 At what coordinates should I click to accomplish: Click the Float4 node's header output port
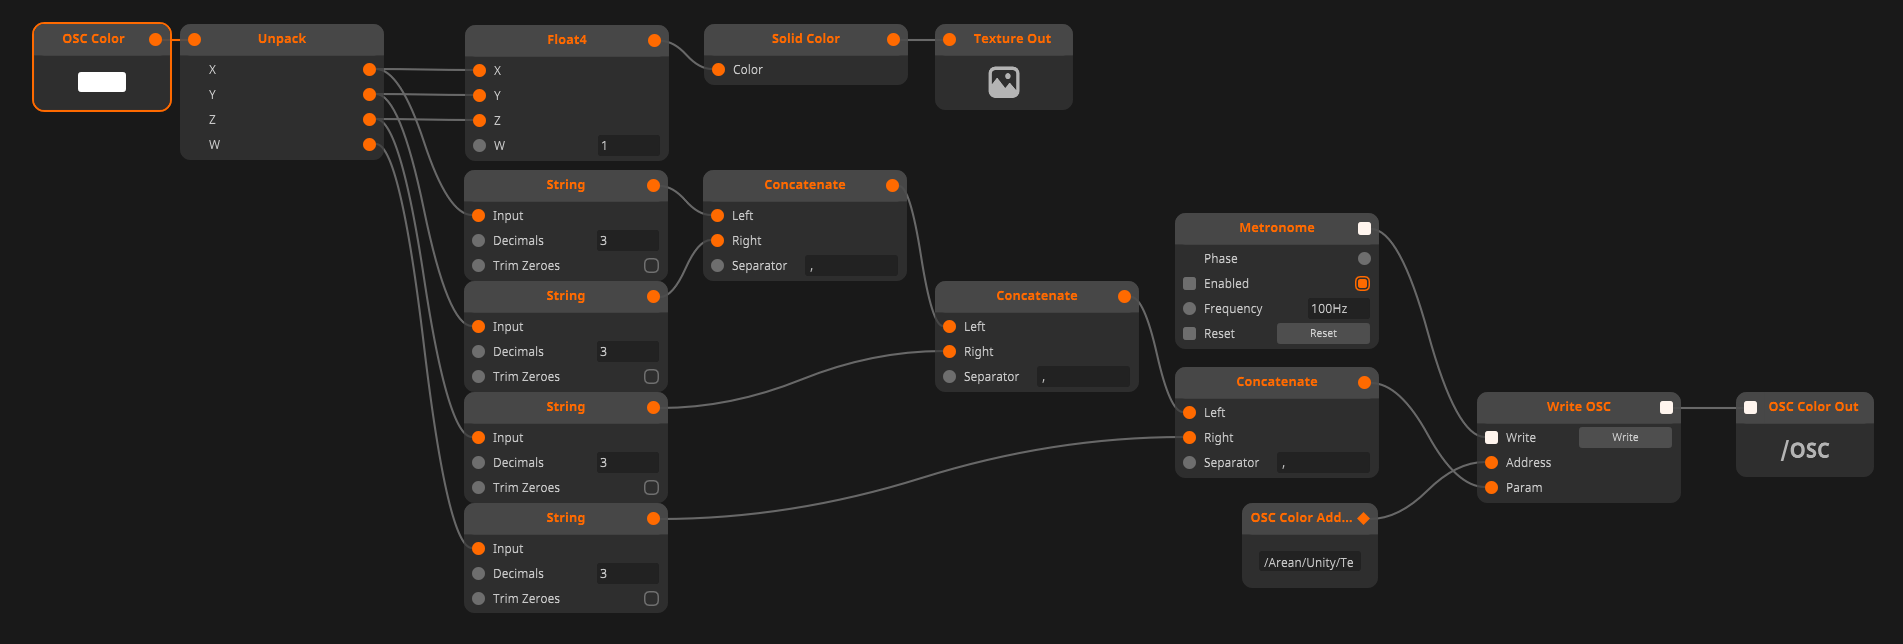pyautogui.click(x=654, y=40)
